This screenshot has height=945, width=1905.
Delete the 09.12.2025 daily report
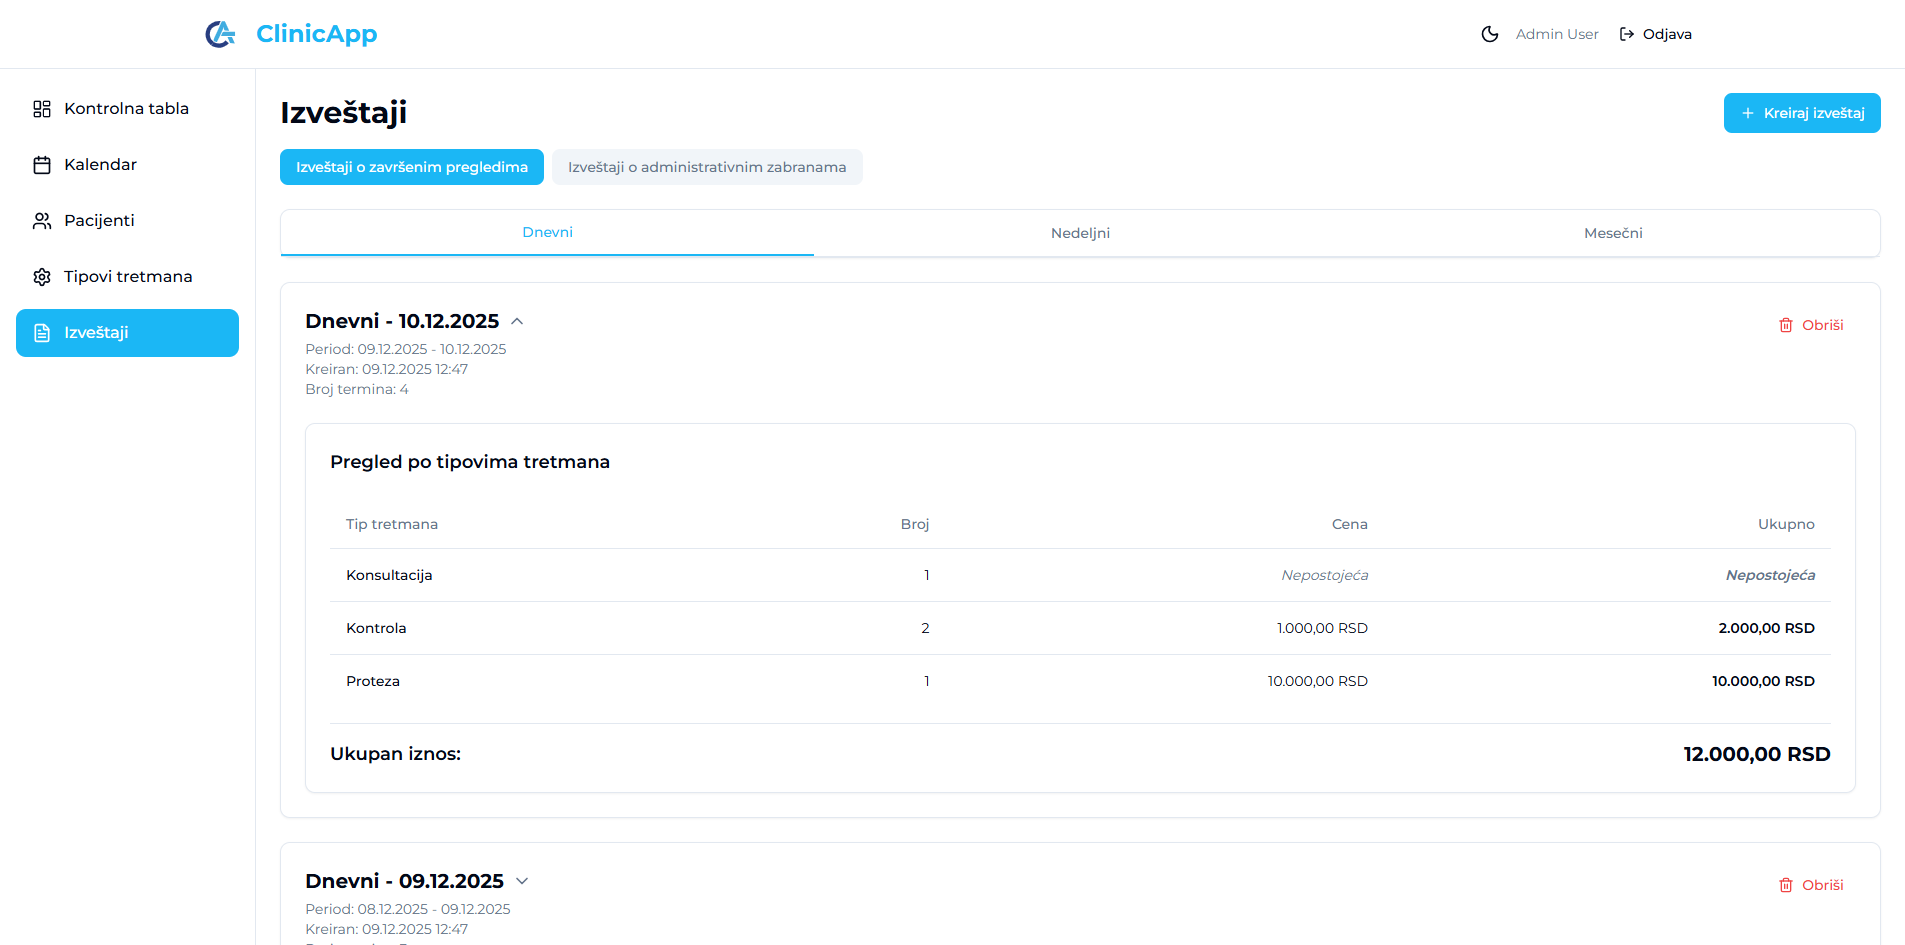point(1811,885)
